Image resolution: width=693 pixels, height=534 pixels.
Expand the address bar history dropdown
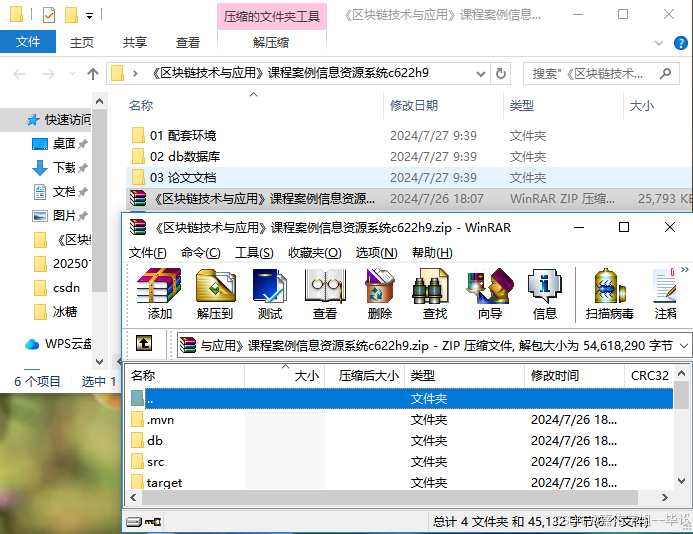(481, 74)
